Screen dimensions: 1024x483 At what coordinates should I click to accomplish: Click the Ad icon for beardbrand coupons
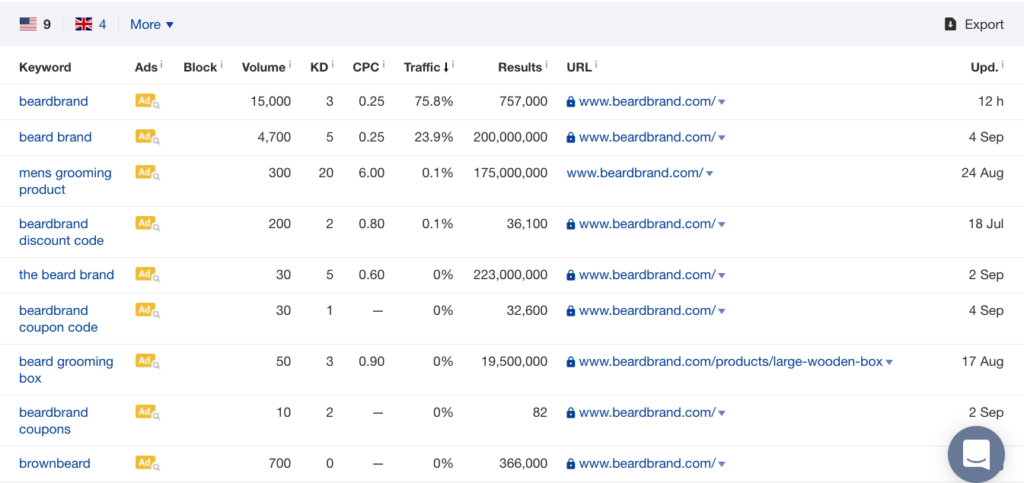[x=147, y=412]
